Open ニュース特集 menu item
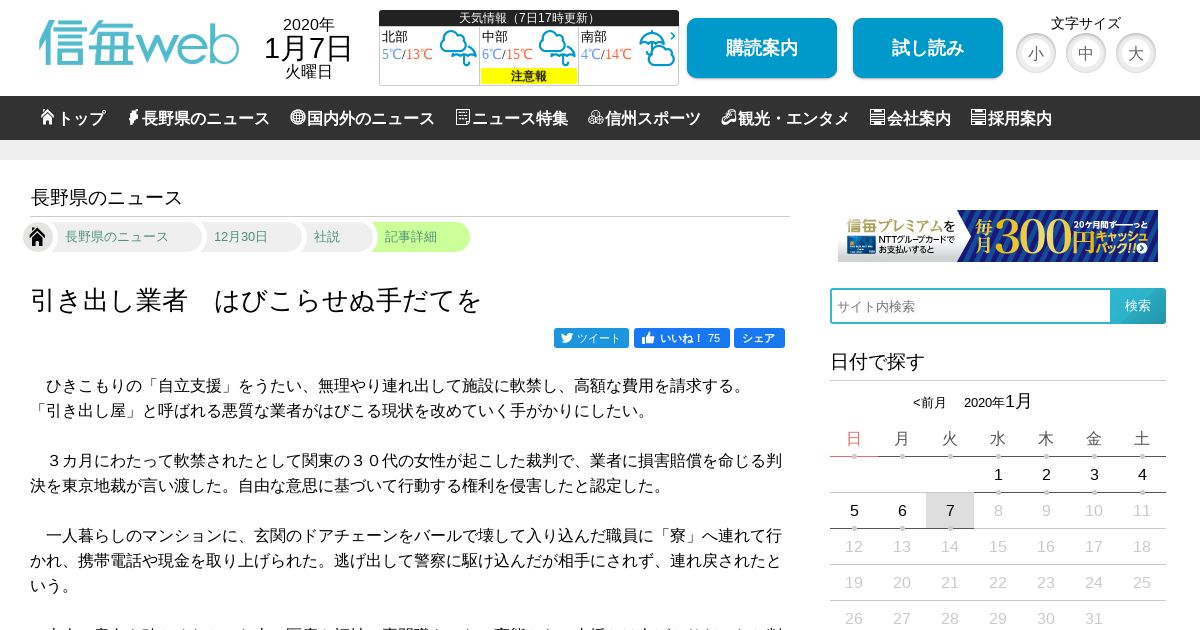 click(x=511, y=118)
